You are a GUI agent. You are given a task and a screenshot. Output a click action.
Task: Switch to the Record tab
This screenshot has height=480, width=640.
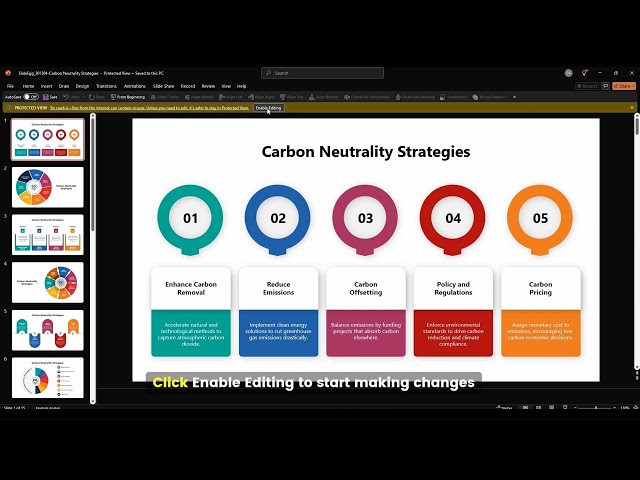[x=188, y=86]
